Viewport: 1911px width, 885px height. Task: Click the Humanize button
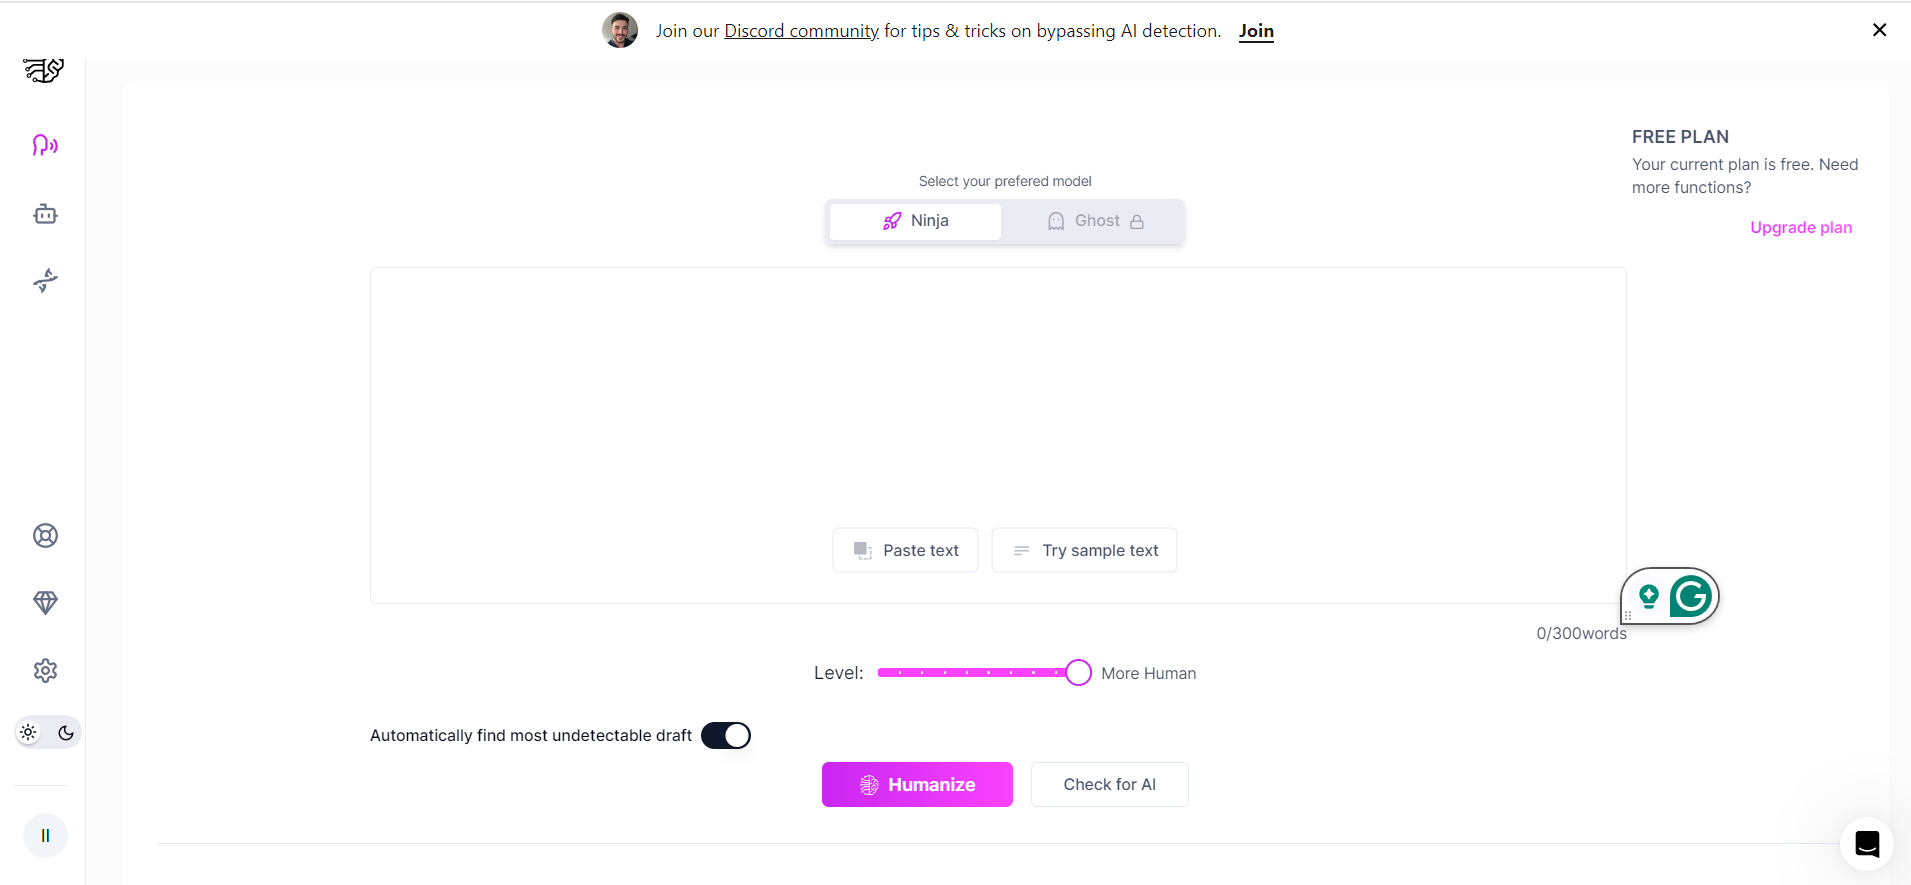point(916,784)
